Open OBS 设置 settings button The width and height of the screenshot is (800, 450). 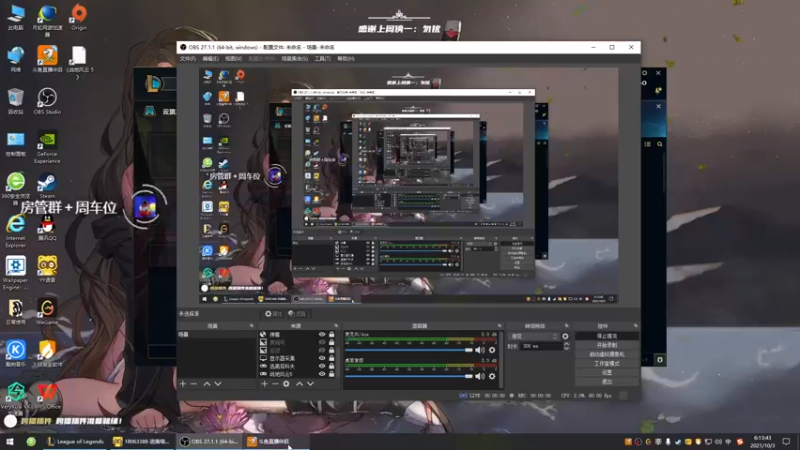[607, 372]
